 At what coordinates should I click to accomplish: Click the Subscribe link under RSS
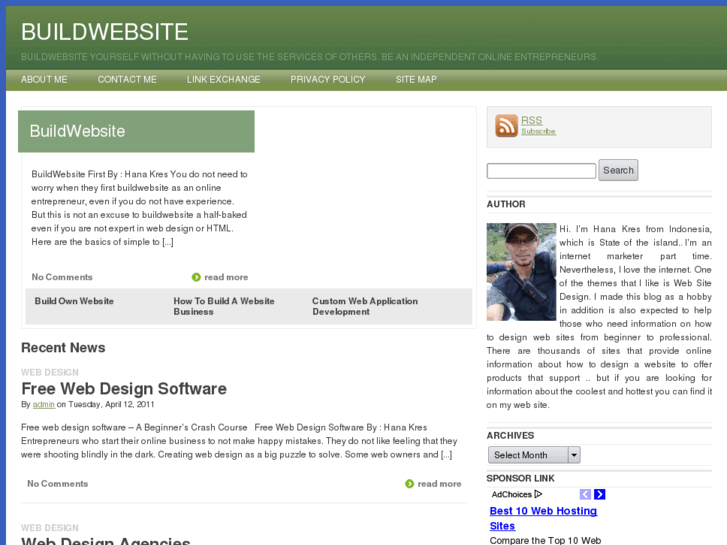[538, 132]
